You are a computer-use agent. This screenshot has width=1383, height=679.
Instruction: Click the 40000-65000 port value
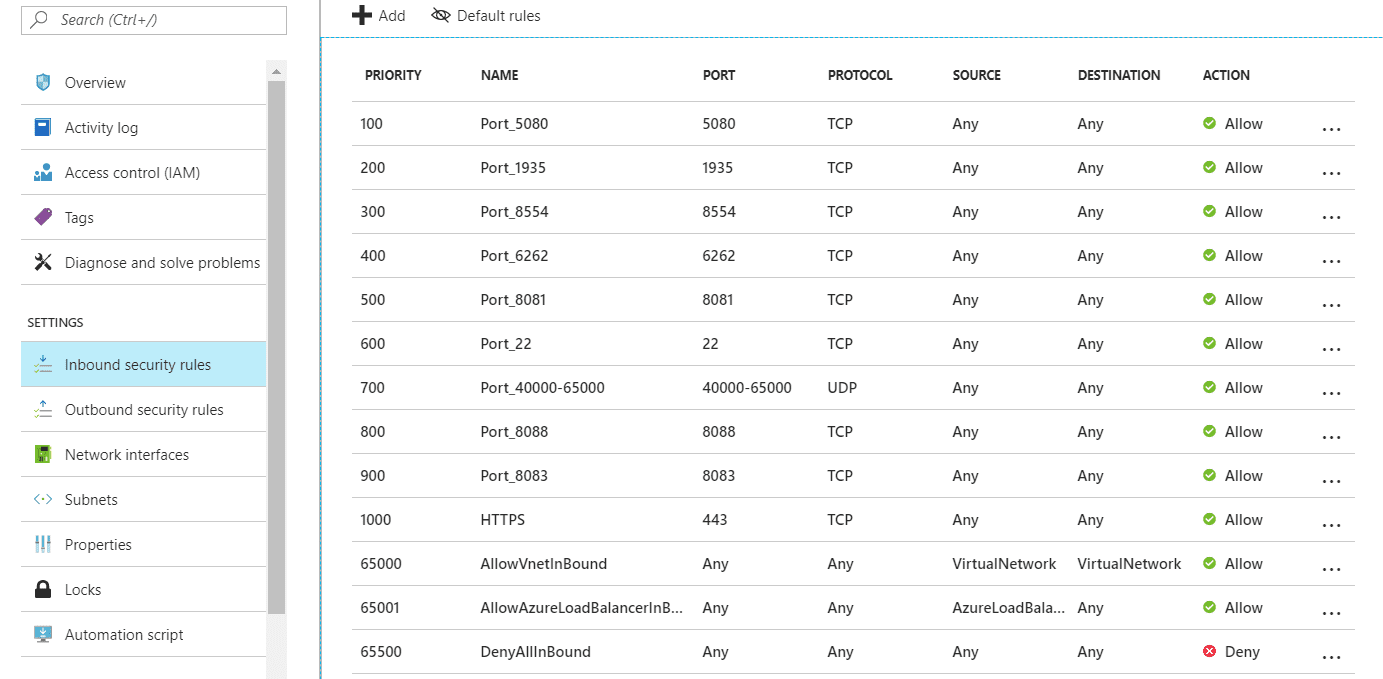coord(747,387)
